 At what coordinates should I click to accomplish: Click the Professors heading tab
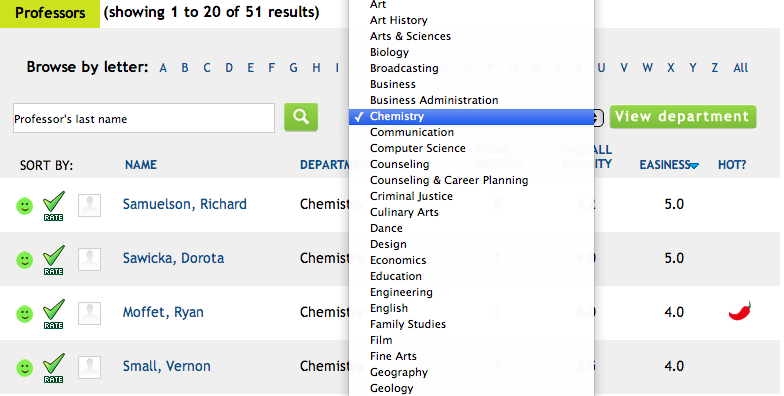coord(50,13)
